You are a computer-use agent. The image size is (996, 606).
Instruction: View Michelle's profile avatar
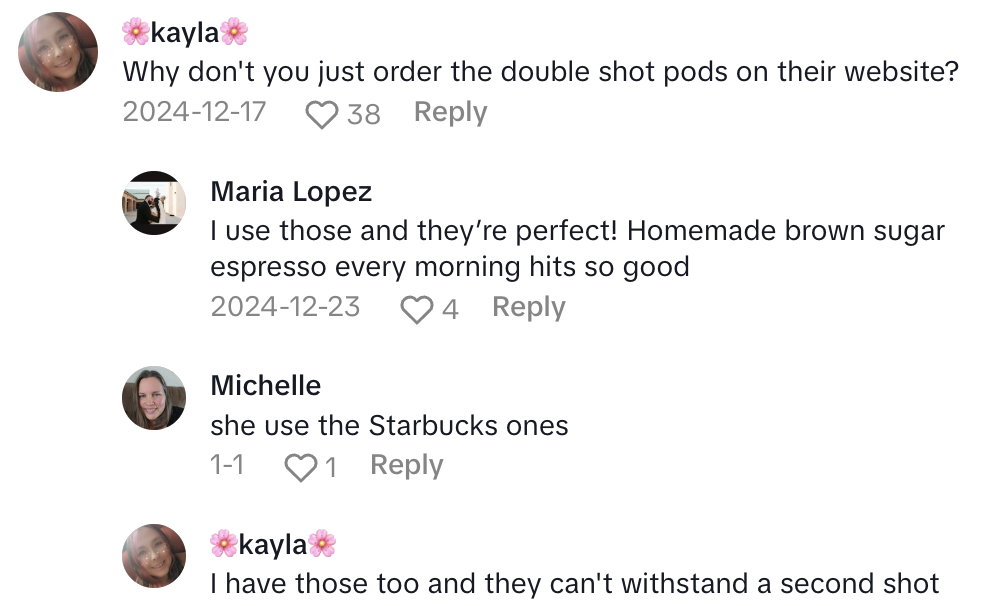tap(154, 397)
